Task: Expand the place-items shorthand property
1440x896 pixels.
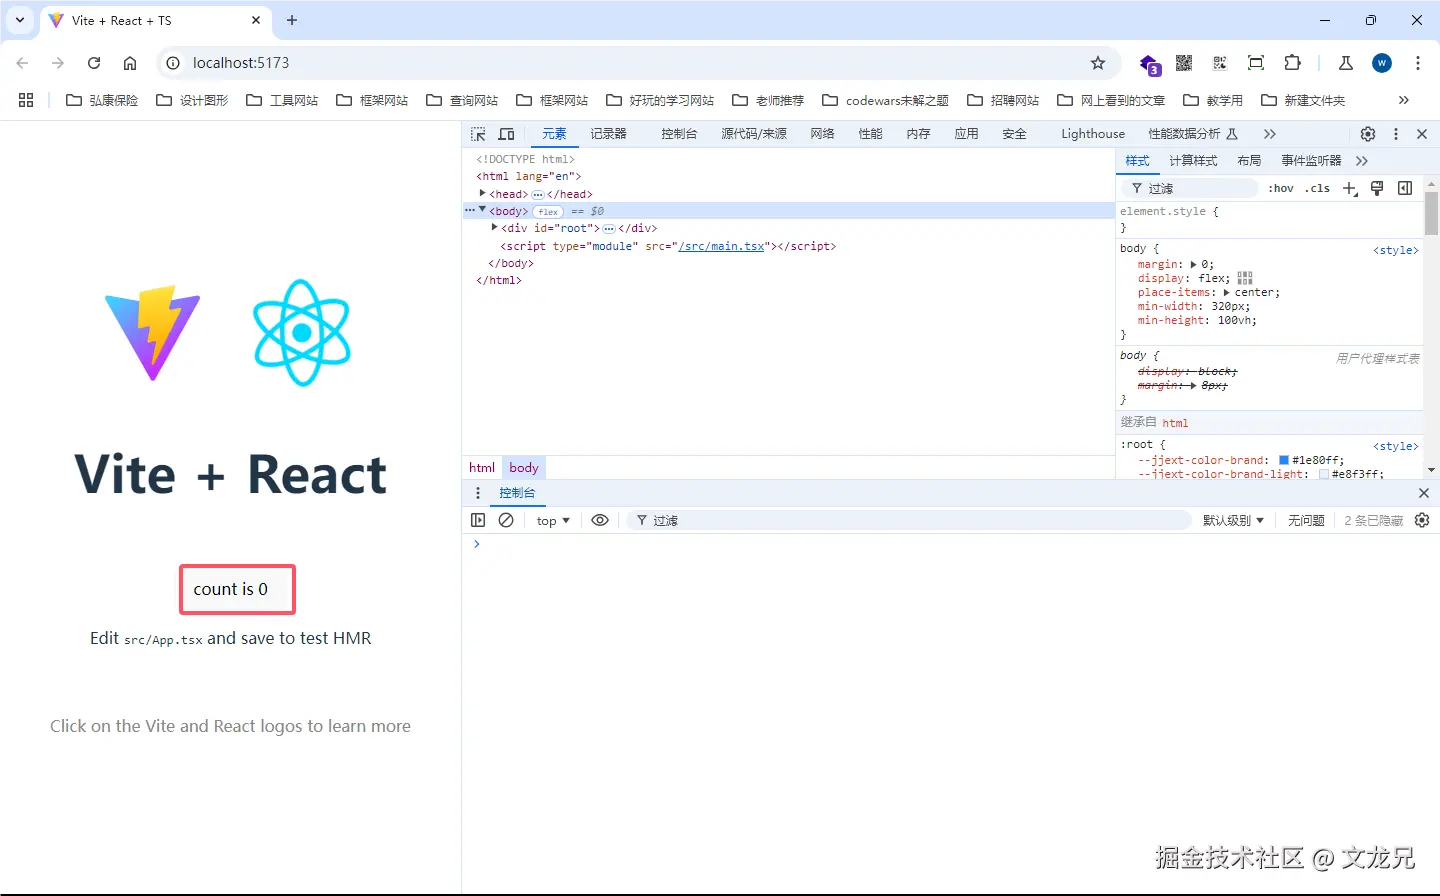Action: (x=1226, y=293)
